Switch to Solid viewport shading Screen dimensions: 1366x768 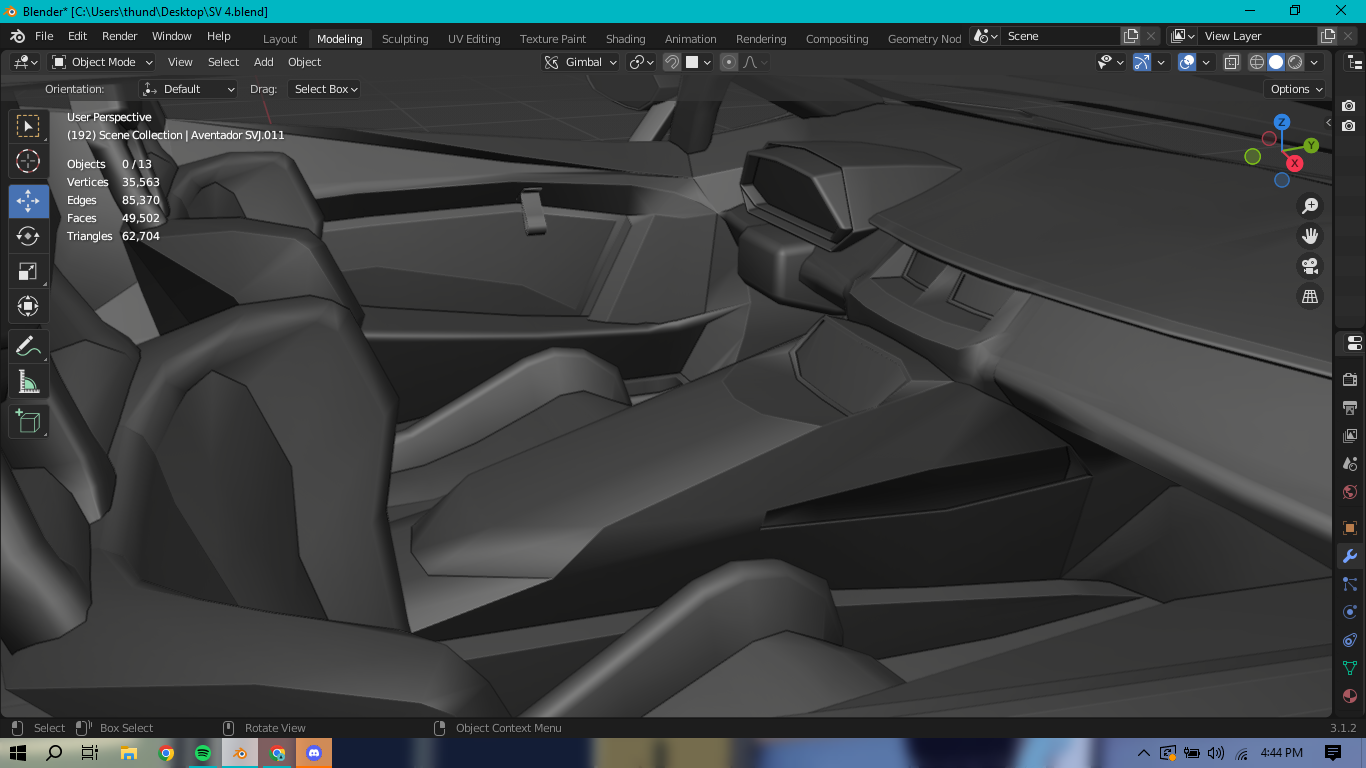(x=1276, y=62)
